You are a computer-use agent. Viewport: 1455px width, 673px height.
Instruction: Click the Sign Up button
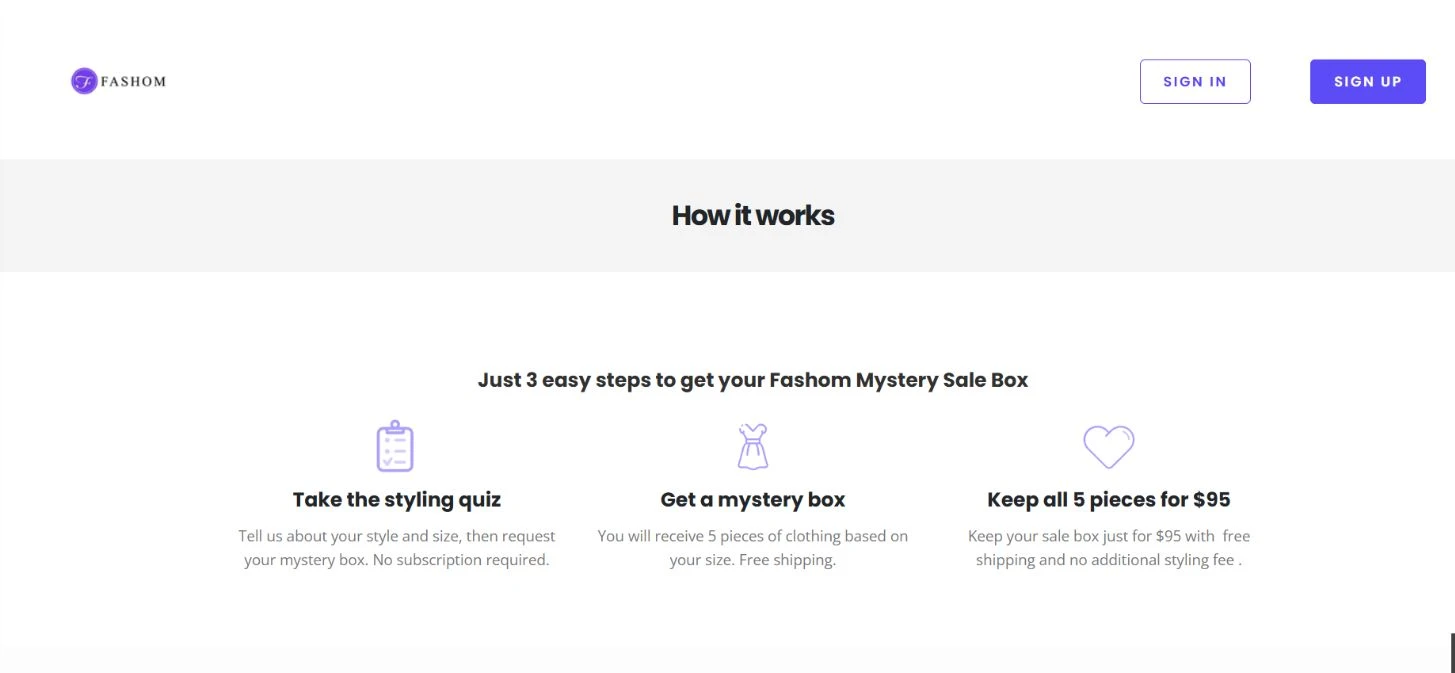point(1368,82)
